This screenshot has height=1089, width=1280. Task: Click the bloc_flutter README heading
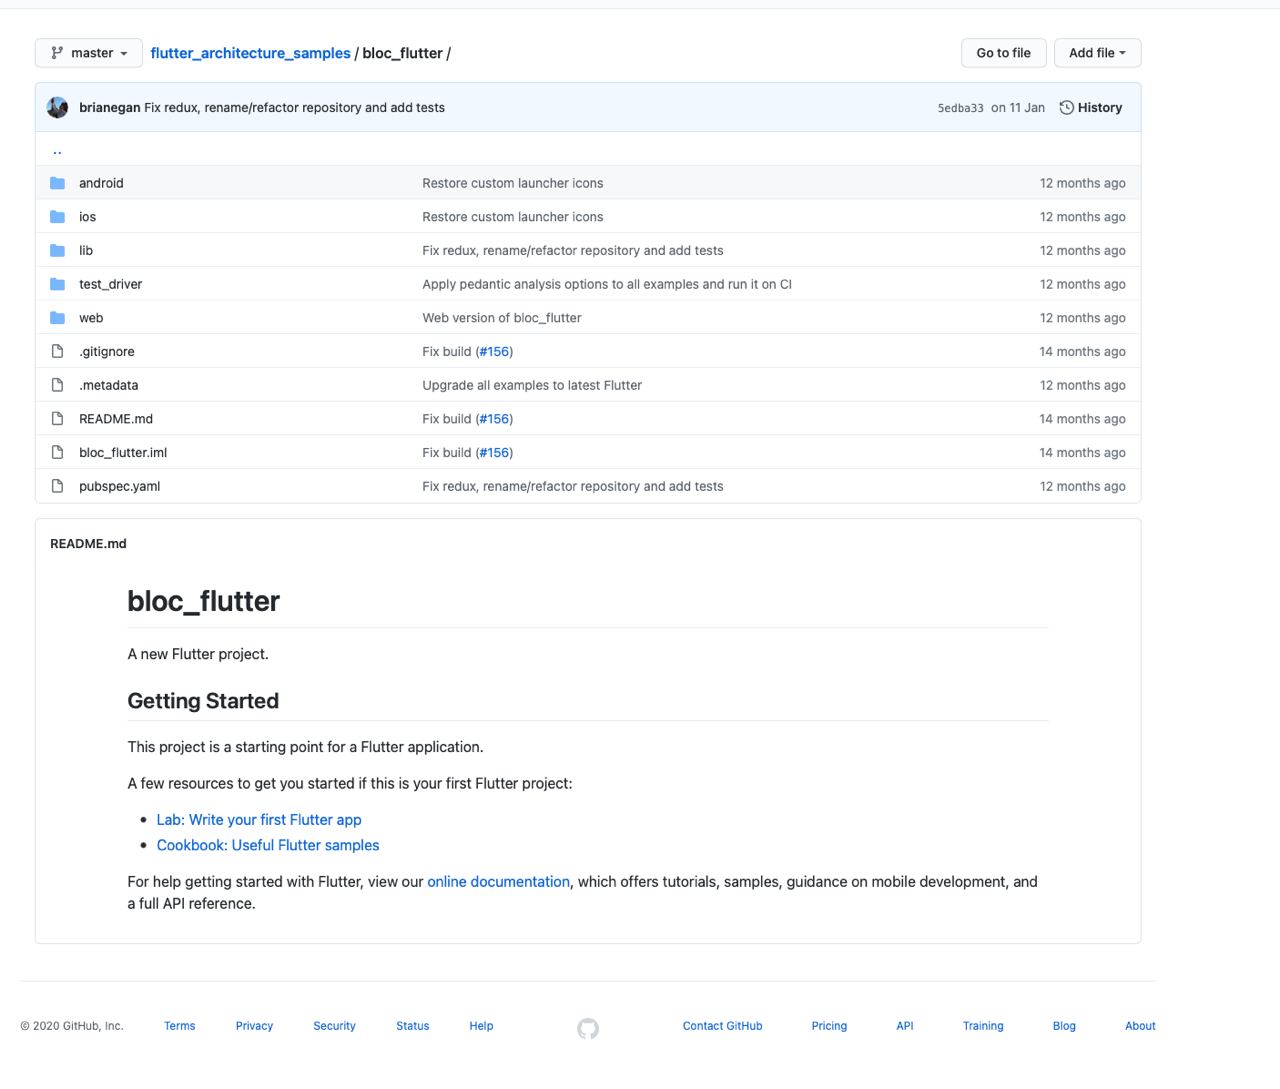click(x=204, y=601)
